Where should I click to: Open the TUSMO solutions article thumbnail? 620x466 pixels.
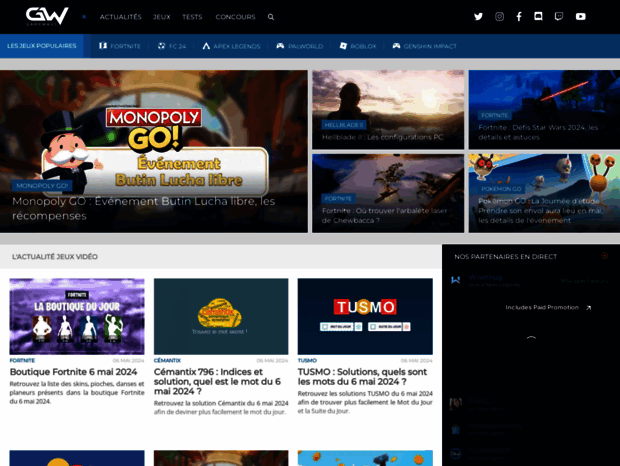click(x=365, y=316)
